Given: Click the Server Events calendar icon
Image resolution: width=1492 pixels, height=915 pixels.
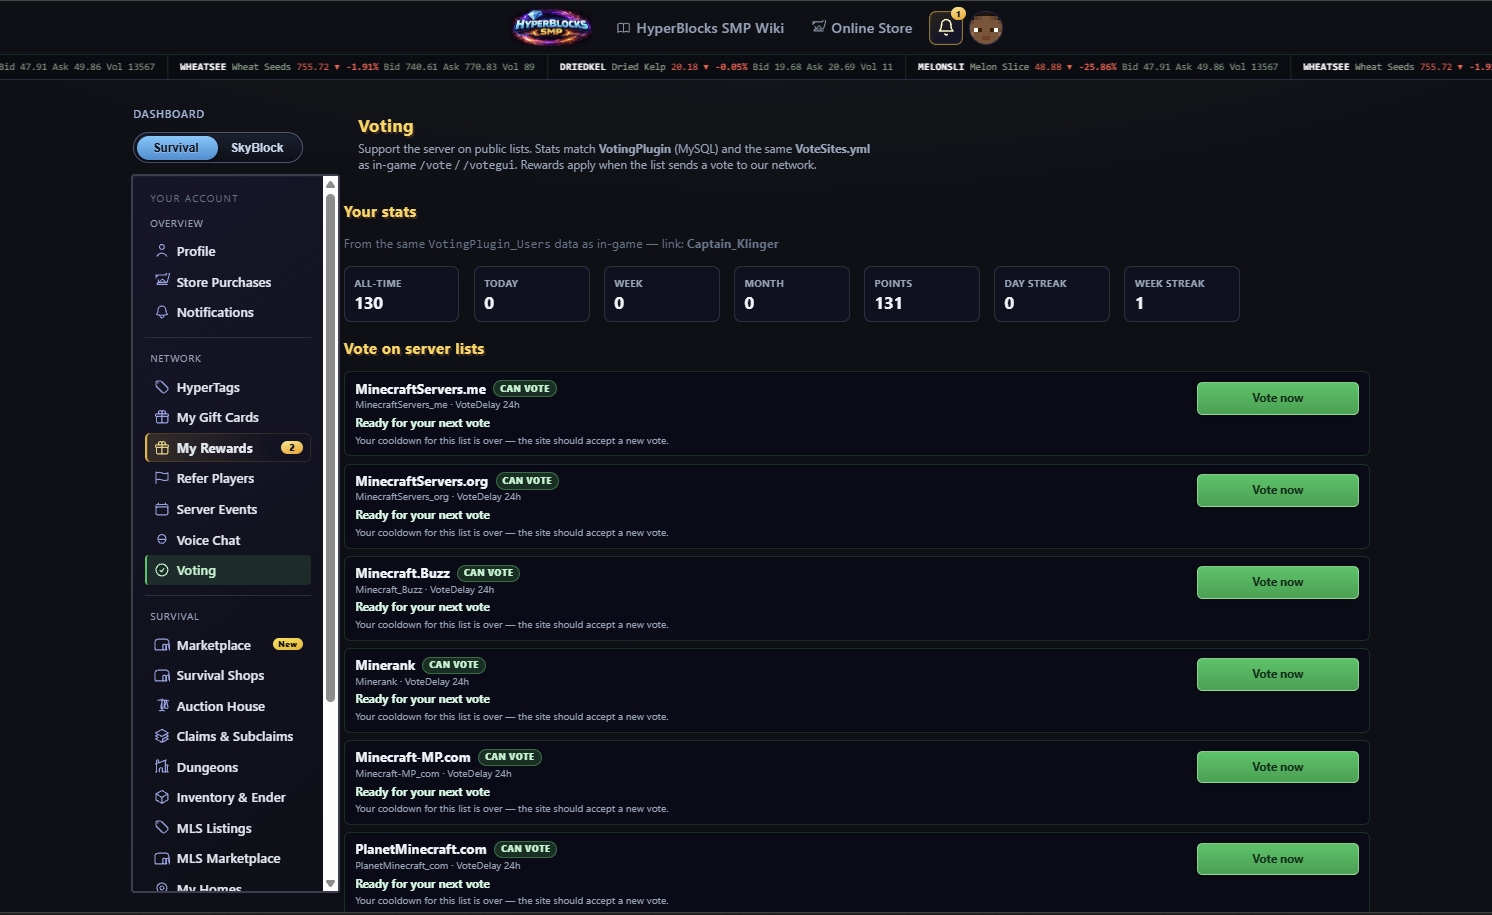Looking at the screenshot, I should (162, 509).
